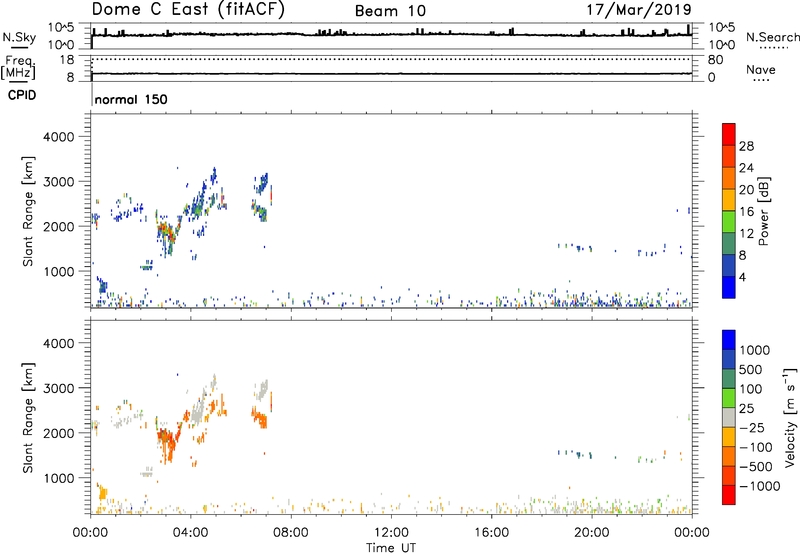The height and width of the screenshot is (554, 800).
Task: Click the "Beam 10" label
Action: tap(390, 11)
